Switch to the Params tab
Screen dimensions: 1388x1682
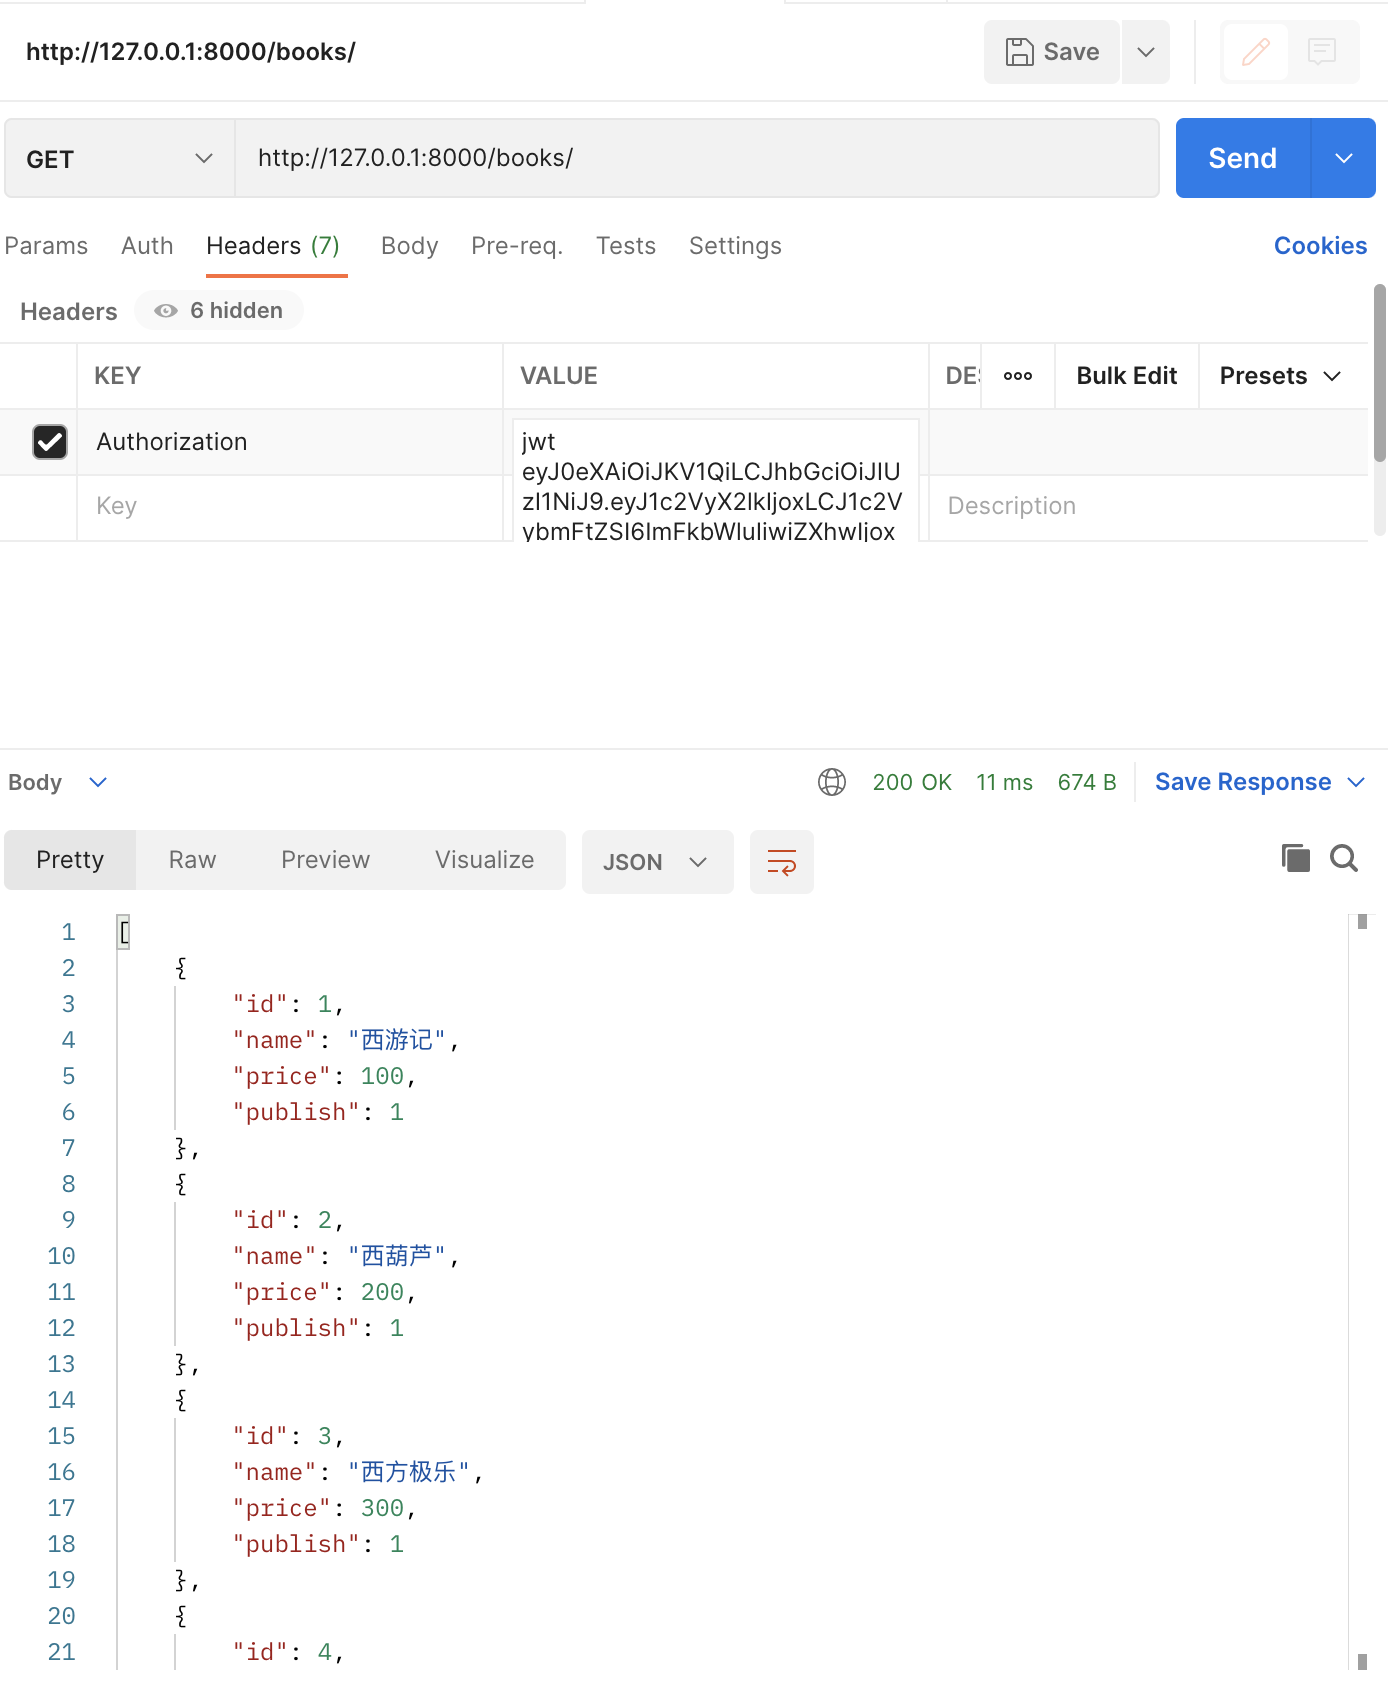46,246
